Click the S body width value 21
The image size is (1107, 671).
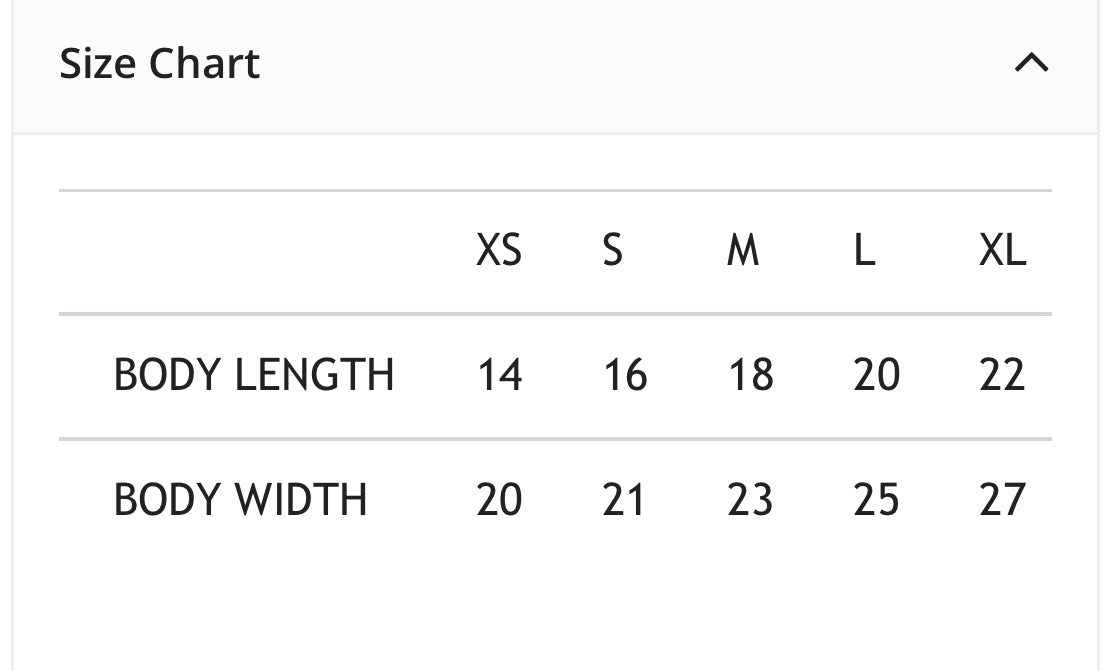[x=624, y=499]
